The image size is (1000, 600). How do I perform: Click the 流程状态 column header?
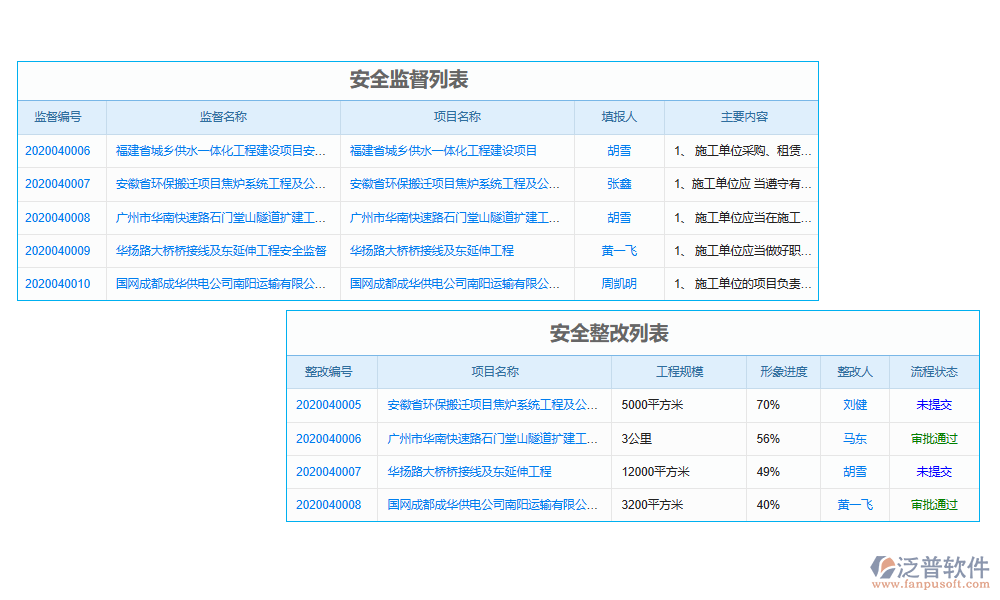click(x=934, y=372)
